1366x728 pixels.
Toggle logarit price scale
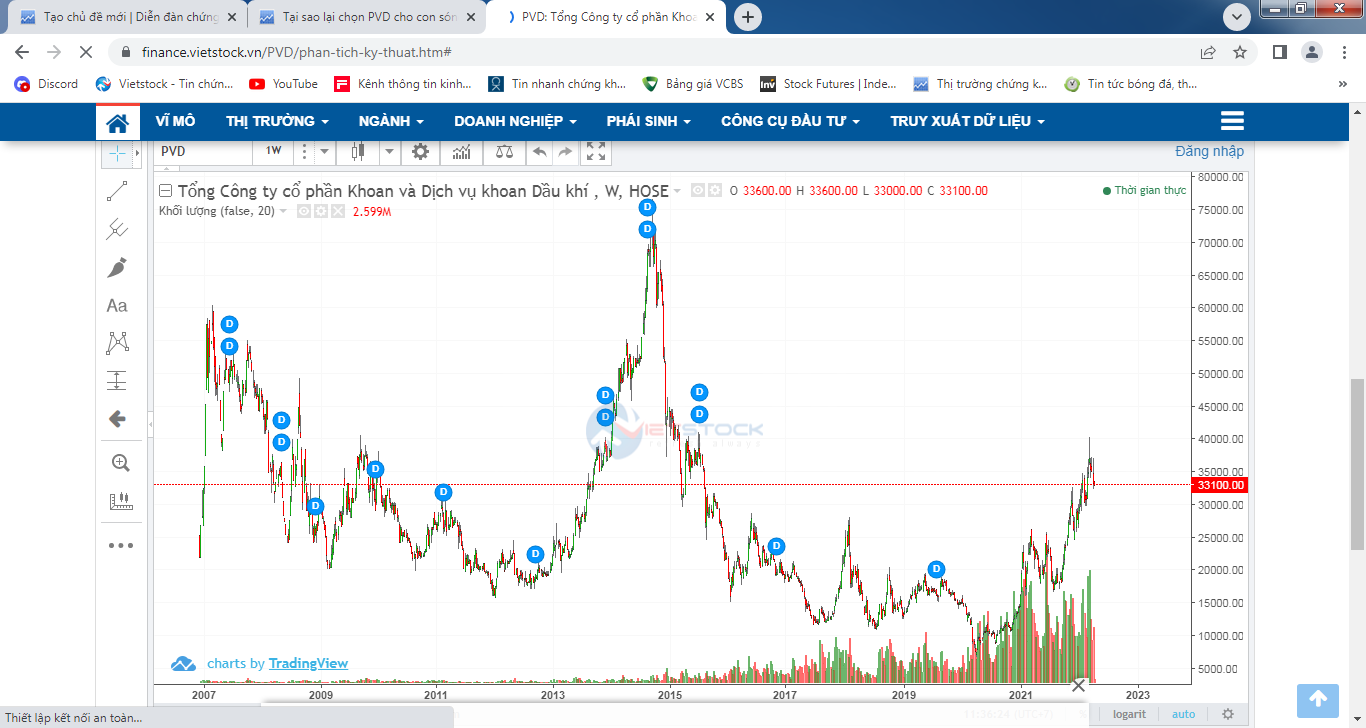pos(1130,714)
